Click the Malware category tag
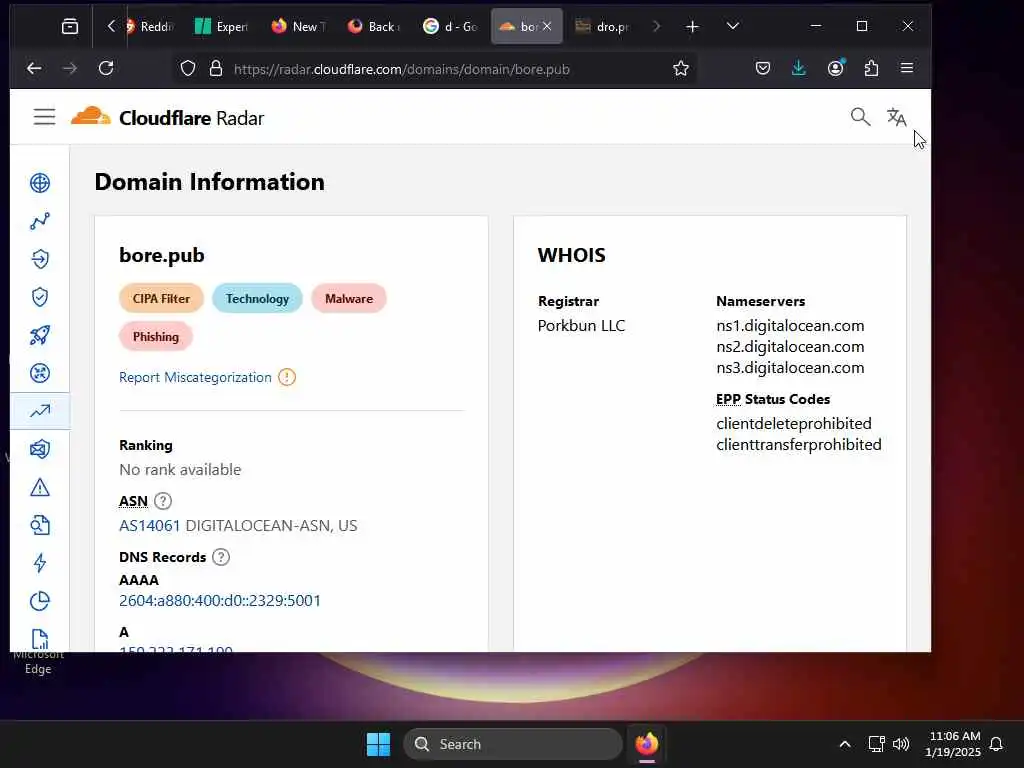Image resolution: width=1024 pixels, height=768 pixels. tap(349, 298)
